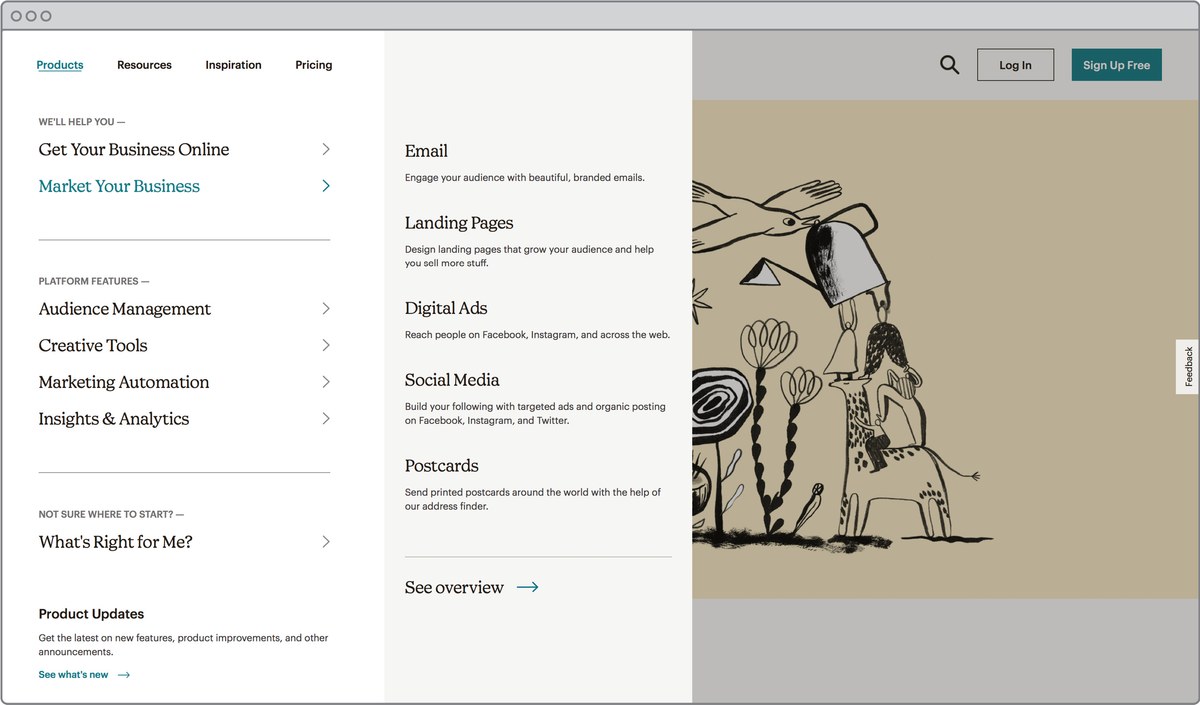Image resolution: width=1200 pixels, height=705 pixels.
Task: Select the Landing Pages heading
Action: point(459,223)
